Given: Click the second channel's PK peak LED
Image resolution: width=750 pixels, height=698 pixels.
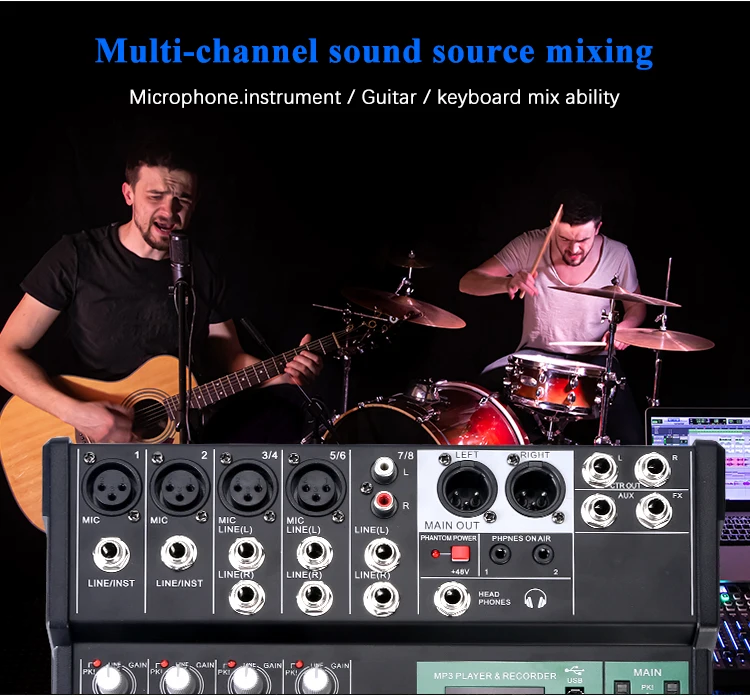Looking at the screenshot, I should click(x=165, y=664).
